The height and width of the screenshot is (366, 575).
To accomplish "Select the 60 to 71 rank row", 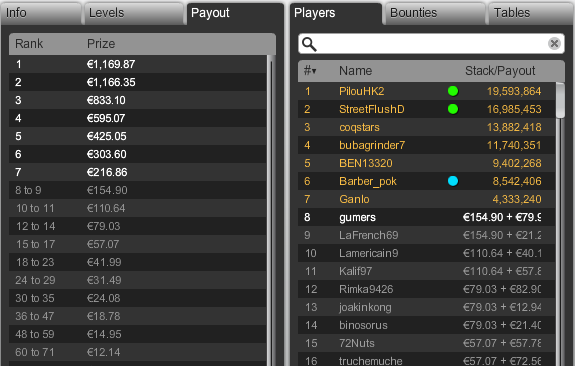I will [x=138, y=352].
